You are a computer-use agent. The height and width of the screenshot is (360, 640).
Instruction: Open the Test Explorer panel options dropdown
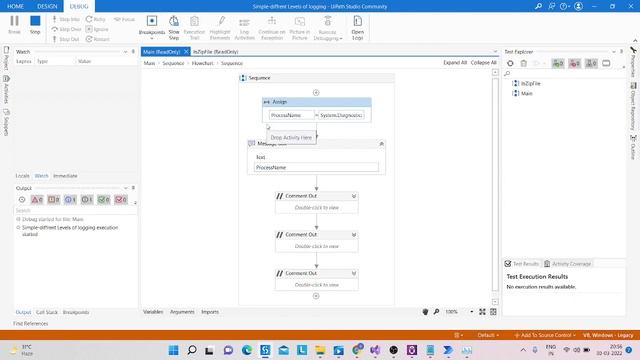613,52
